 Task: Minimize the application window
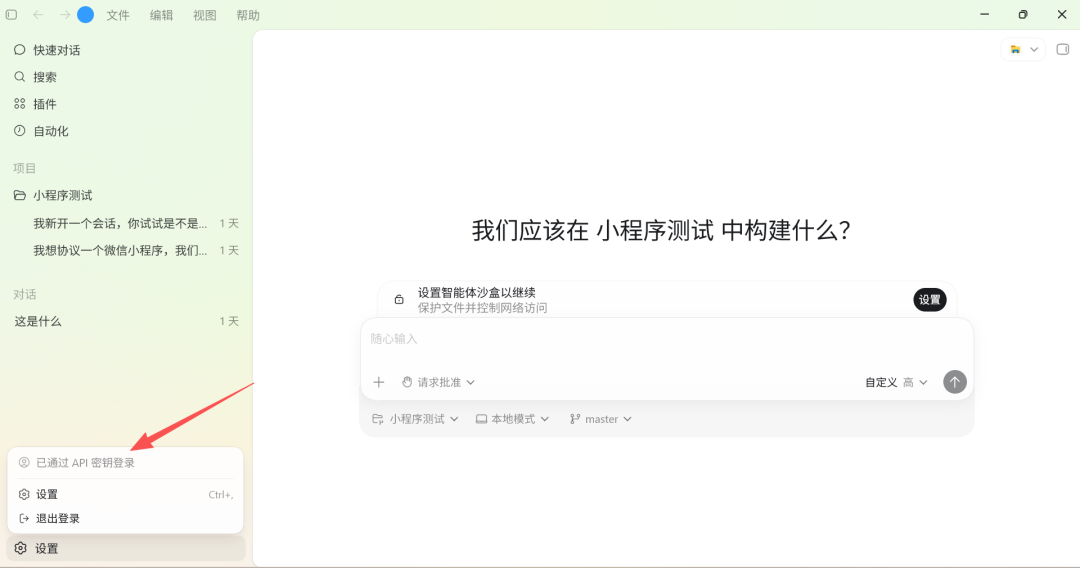984,14
